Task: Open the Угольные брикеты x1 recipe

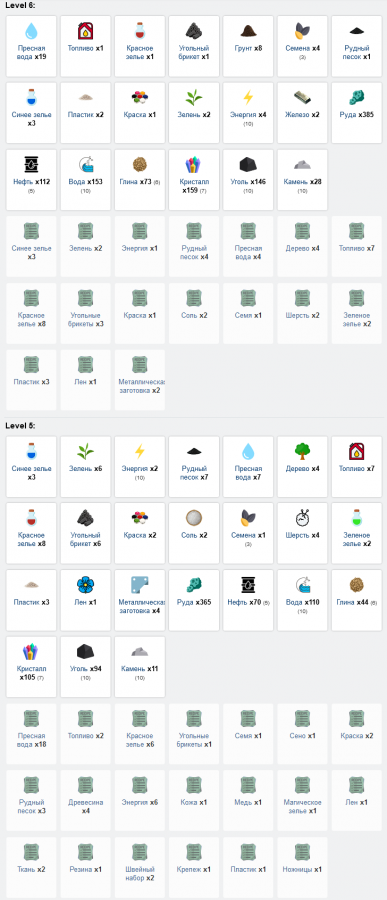Action: click(194, 734)
